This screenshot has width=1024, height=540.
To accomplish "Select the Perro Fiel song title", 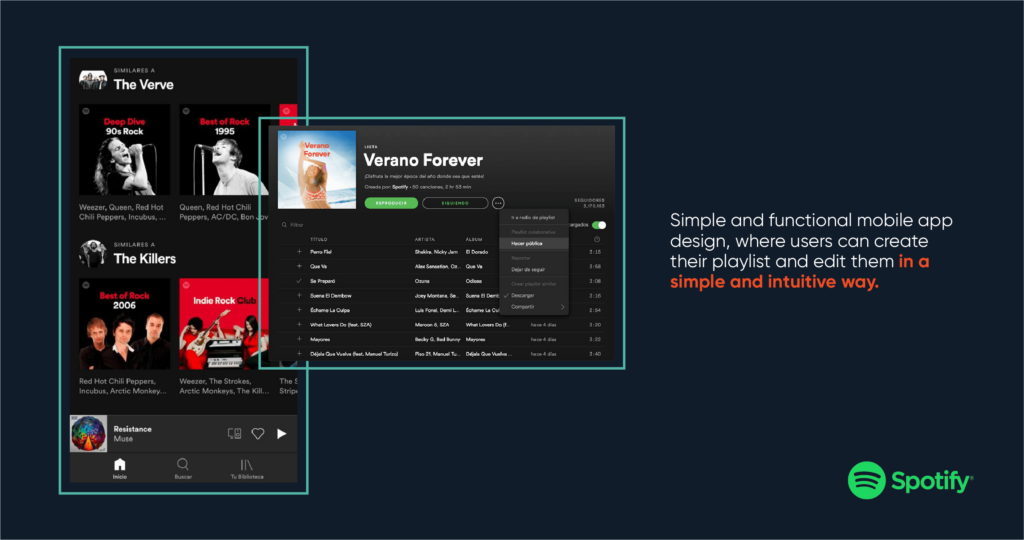I will (x=321, y=251).
